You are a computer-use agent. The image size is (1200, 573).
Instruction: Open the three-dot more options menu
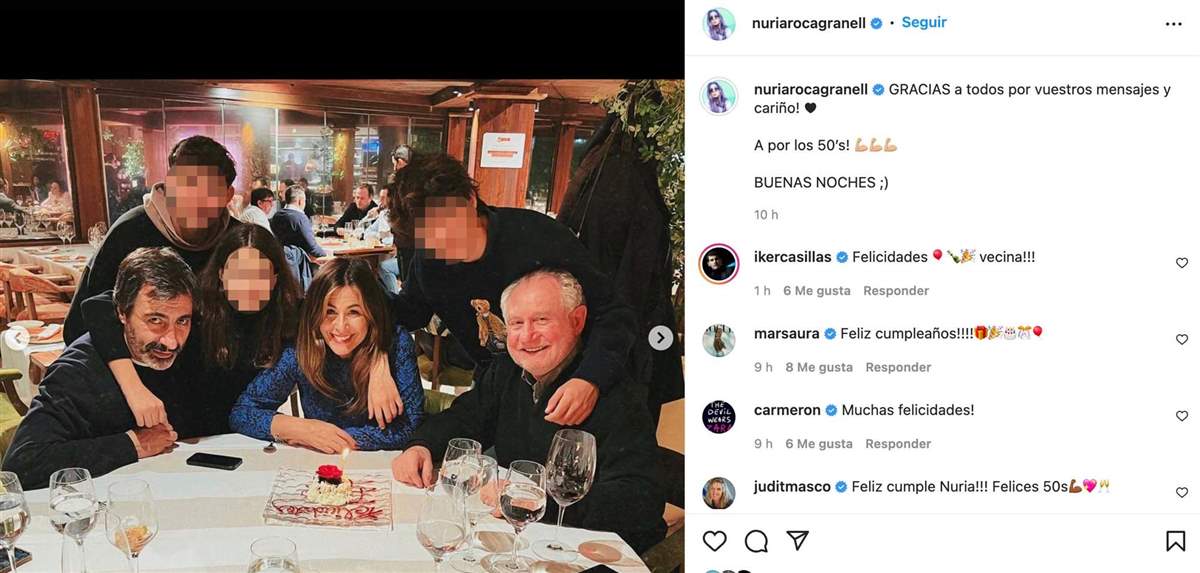pyautogui.click(x=1173, y=24)
